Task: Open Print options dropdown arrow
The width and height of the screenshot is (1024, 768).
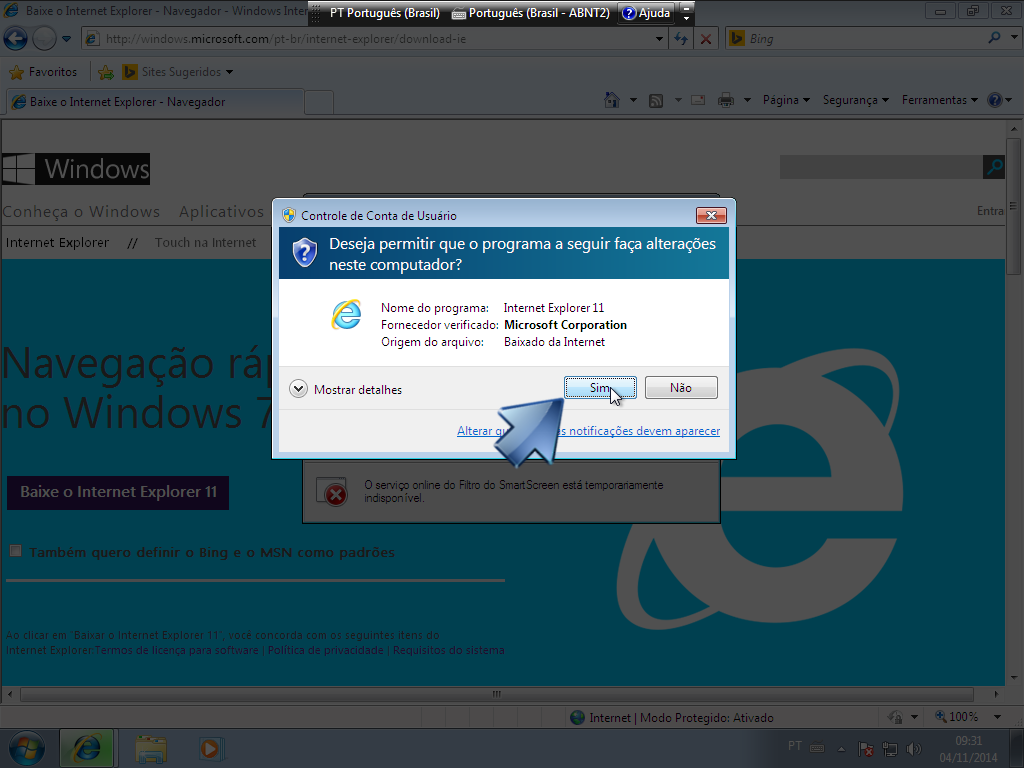Action: point(747,100)
